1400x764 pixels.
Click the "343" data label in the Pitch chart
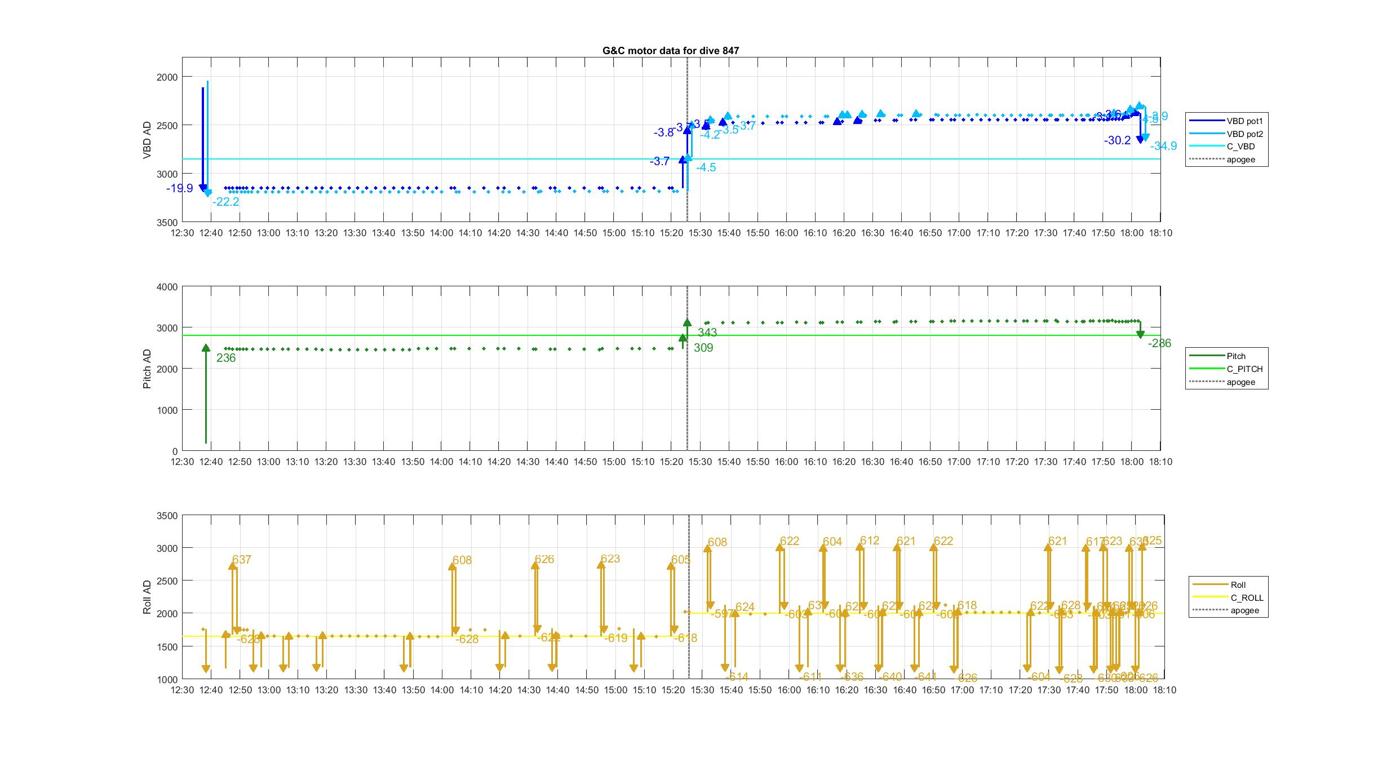point(707,333)
